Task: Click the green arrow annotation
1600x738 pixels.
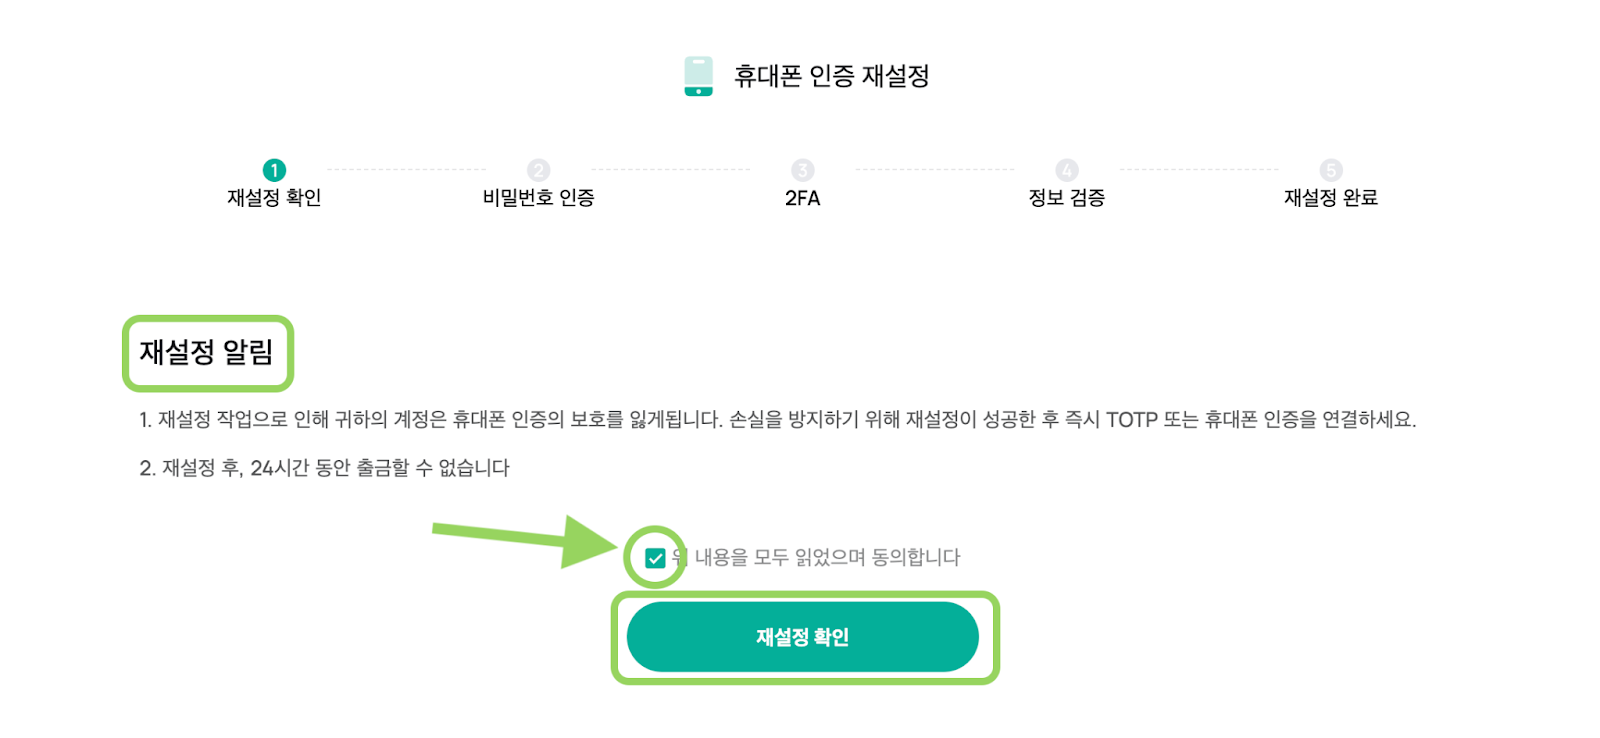Action: pos(526,540)
